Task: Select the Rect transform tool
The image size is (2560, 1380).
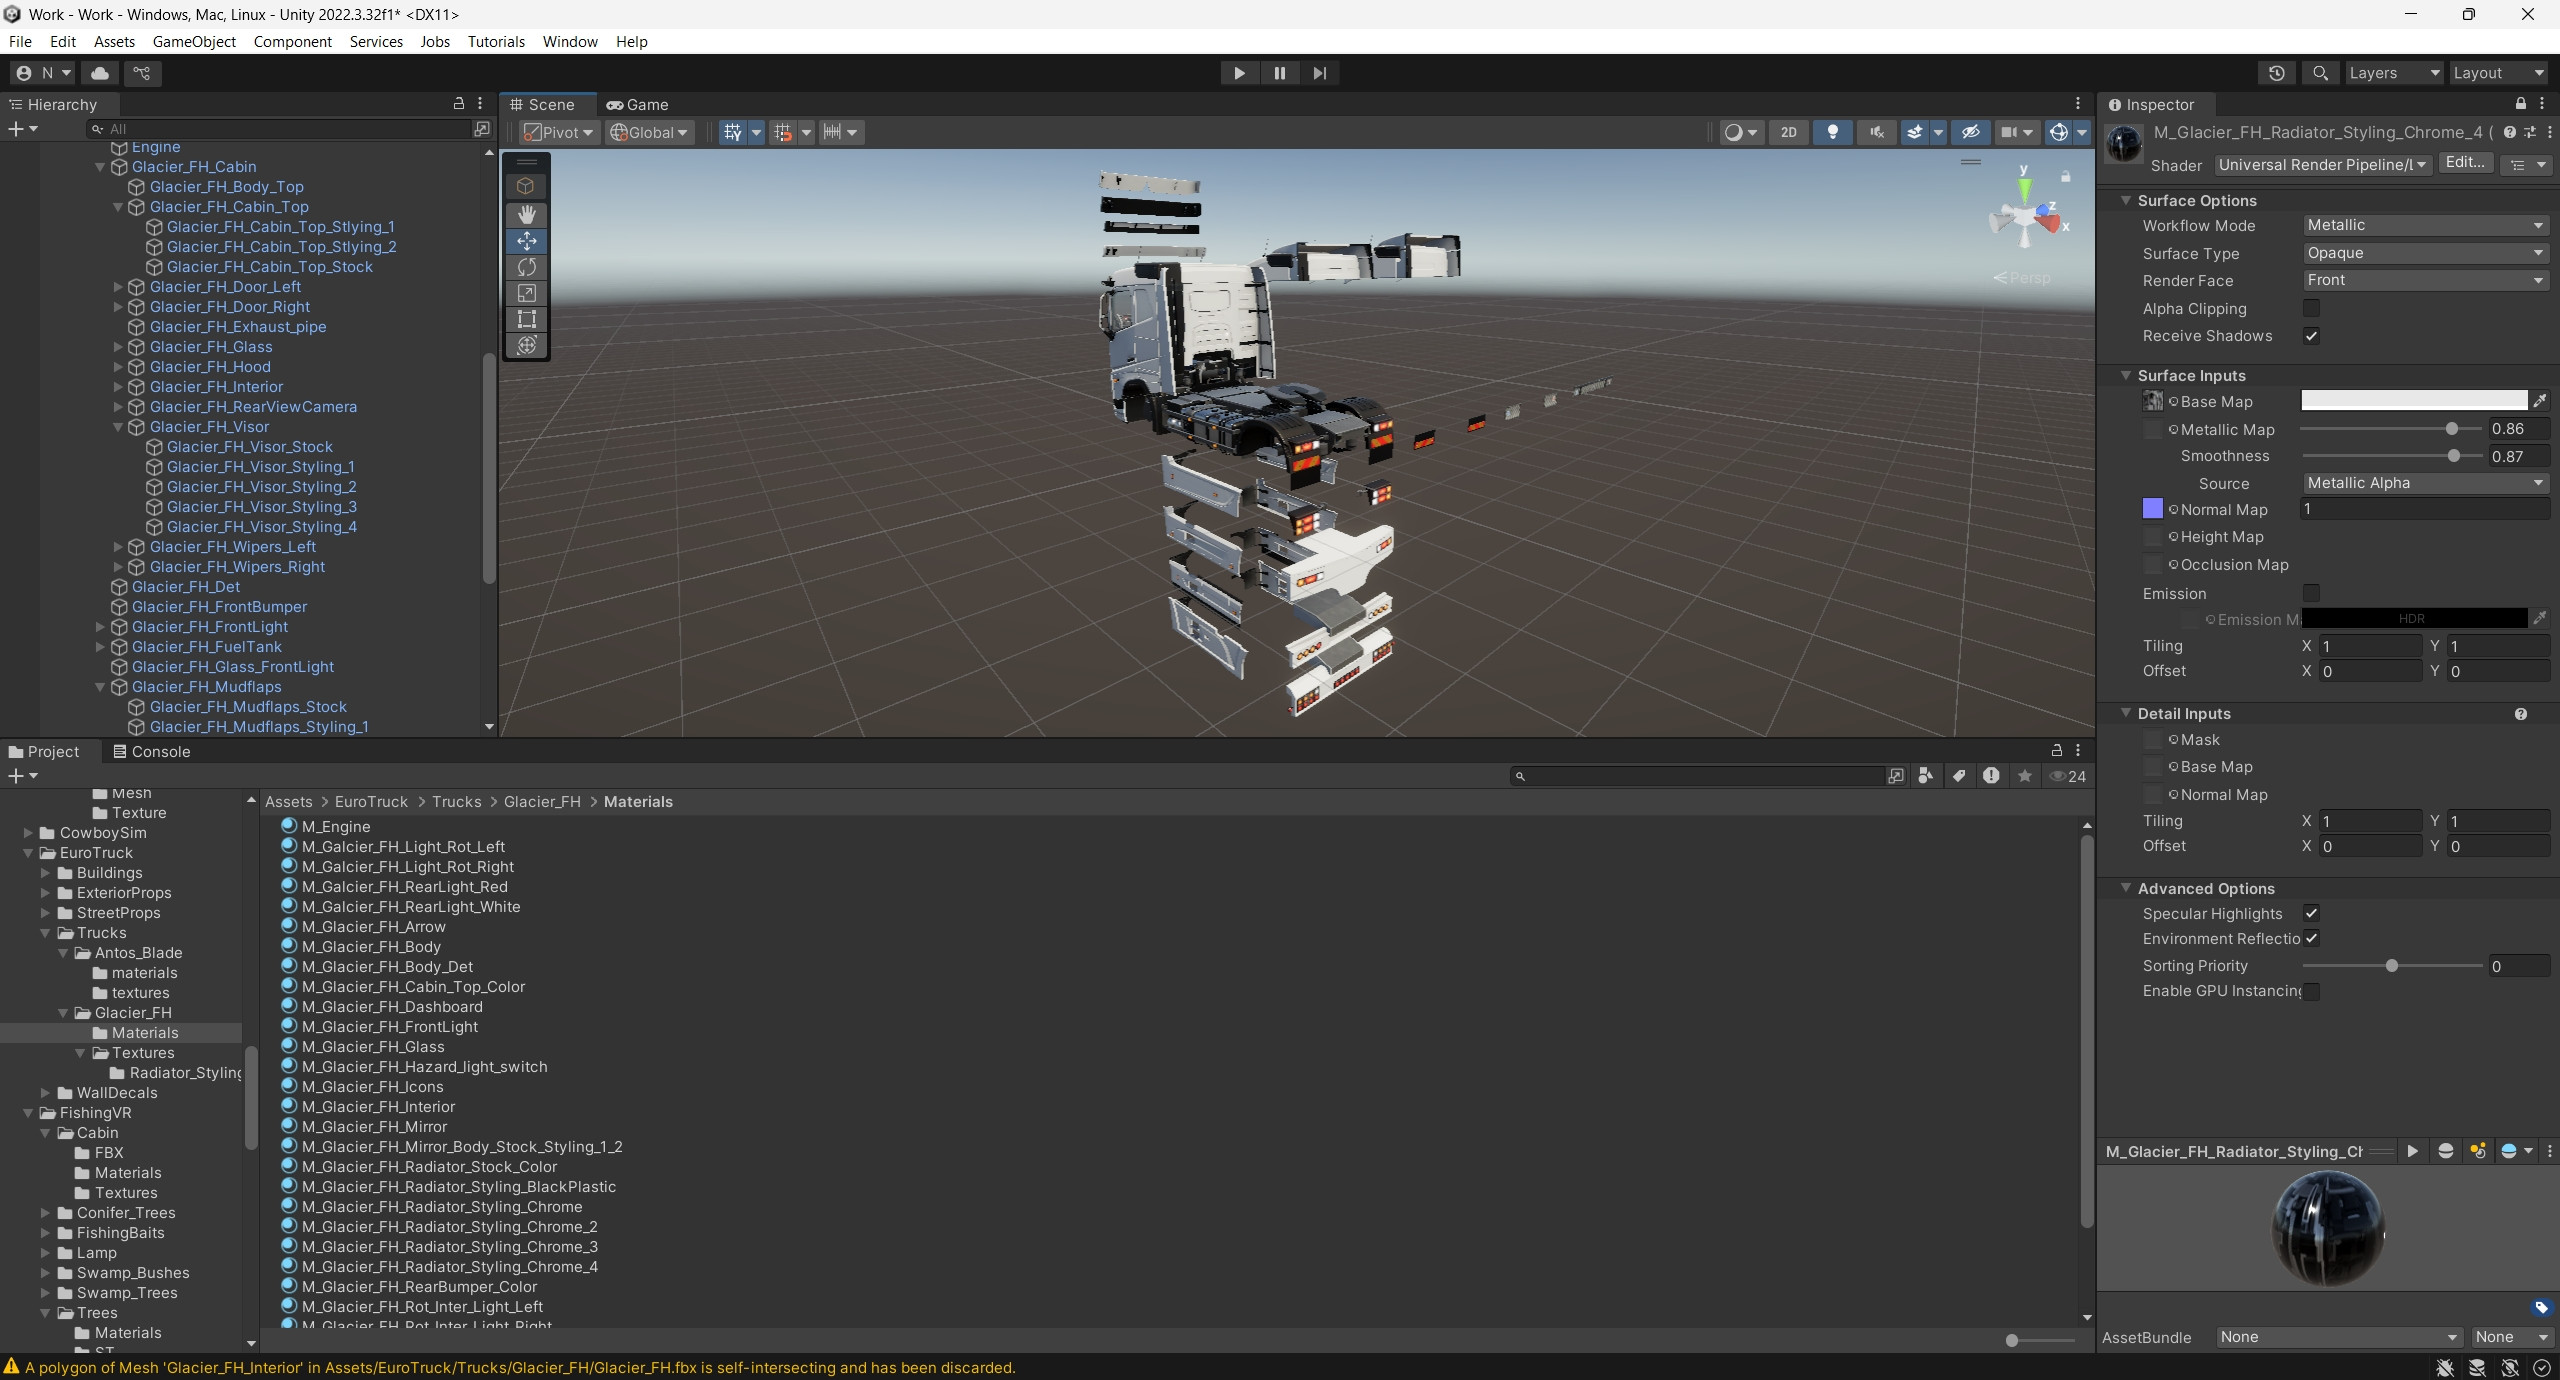Action: (526, 319)
